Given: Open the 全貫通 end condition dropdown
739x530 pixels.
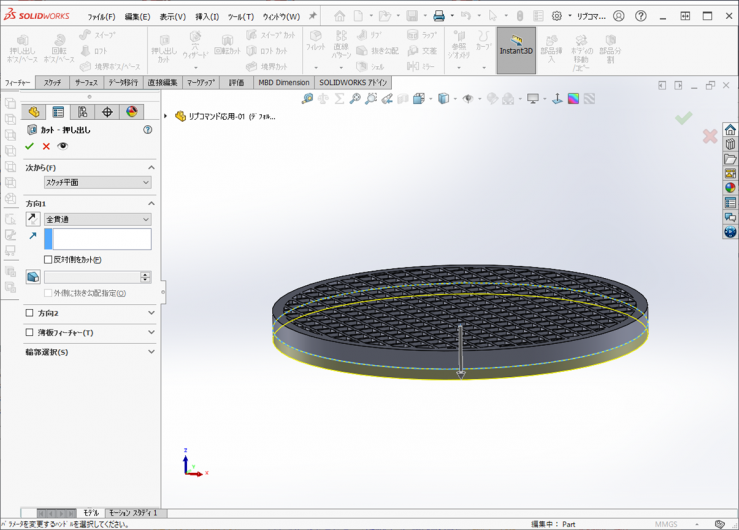Looking at the screenshot, I should (97, 219).
